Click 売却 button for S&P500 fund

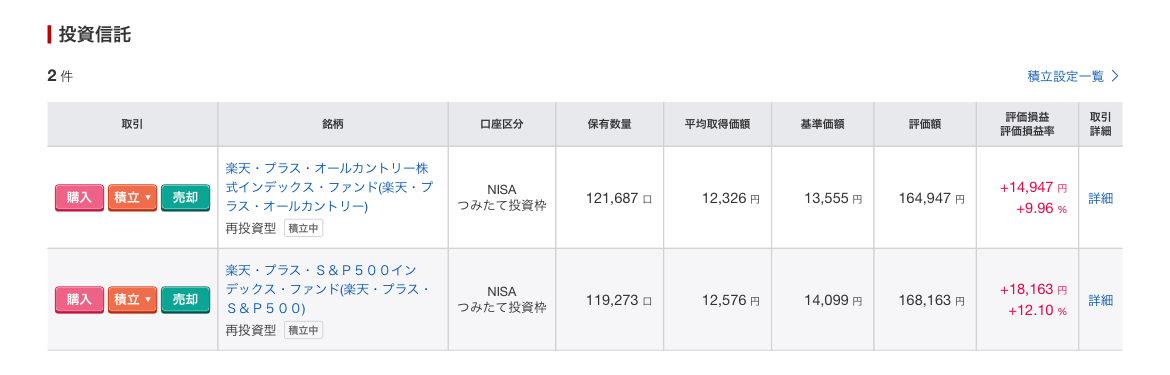(186, 300)
